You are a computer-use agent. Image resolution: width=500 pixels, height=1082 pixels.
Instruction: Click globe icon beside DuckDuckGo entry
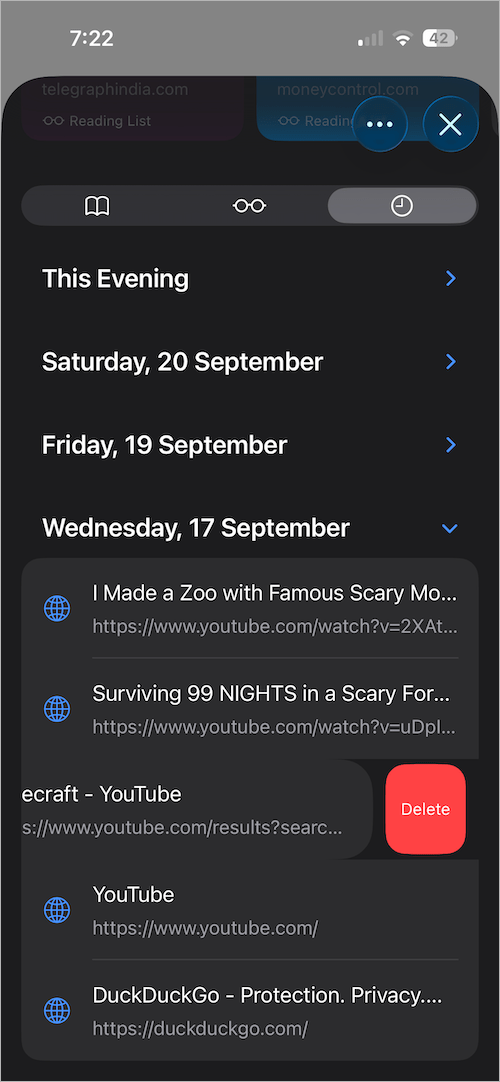tap(57, 1011)
